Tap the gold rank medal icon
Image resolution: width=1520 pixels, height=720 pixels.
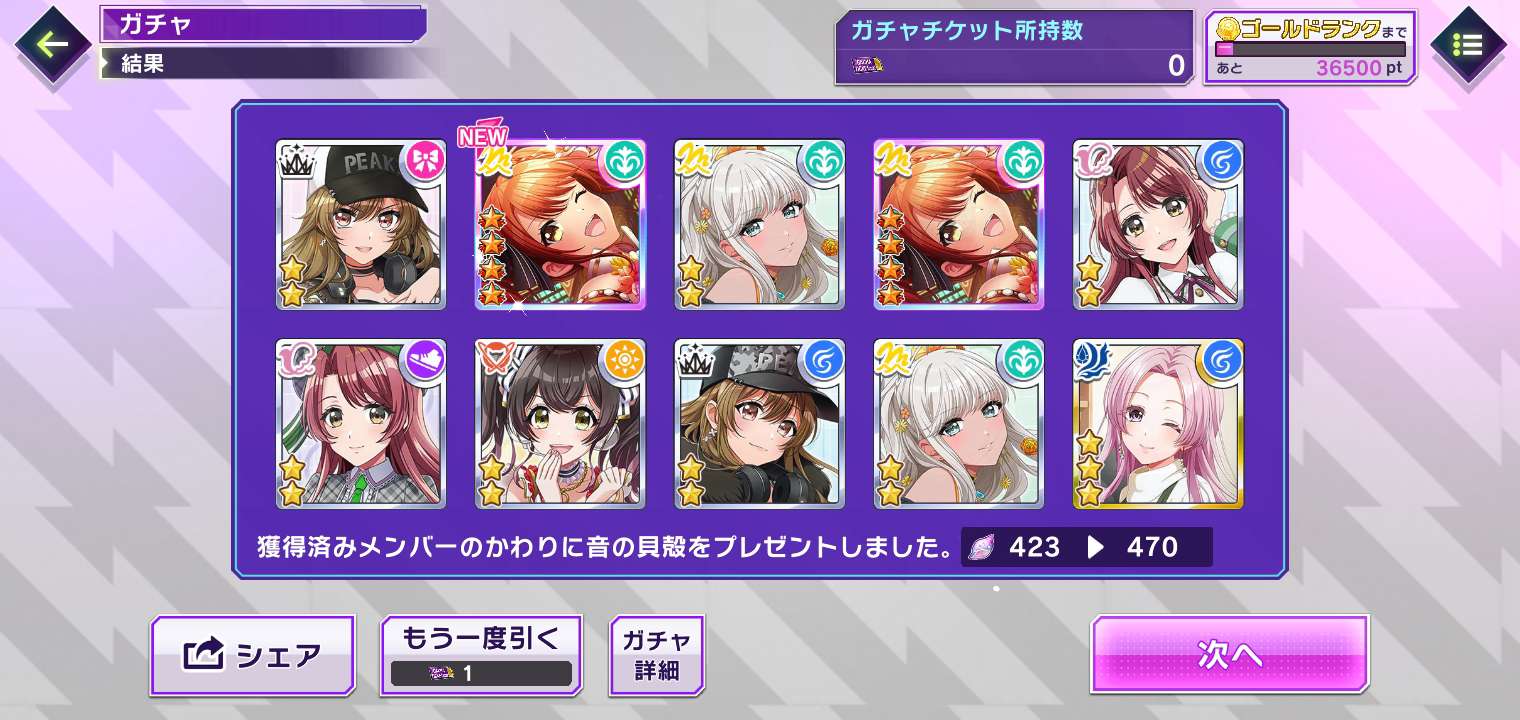(x=1226, y=28)
